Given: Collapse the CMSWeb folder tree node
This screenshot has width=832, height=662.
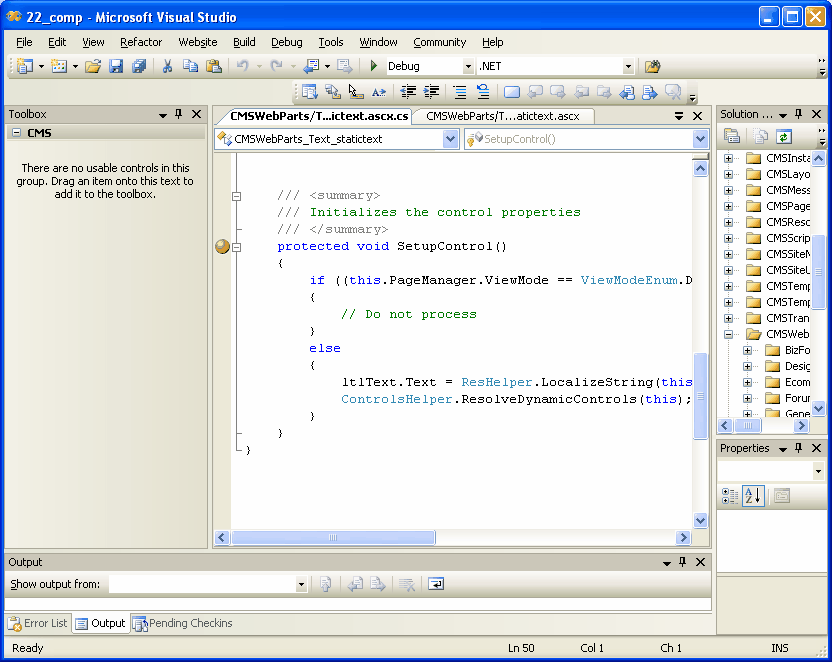Looking at the screenshot, I should (729, 334).
